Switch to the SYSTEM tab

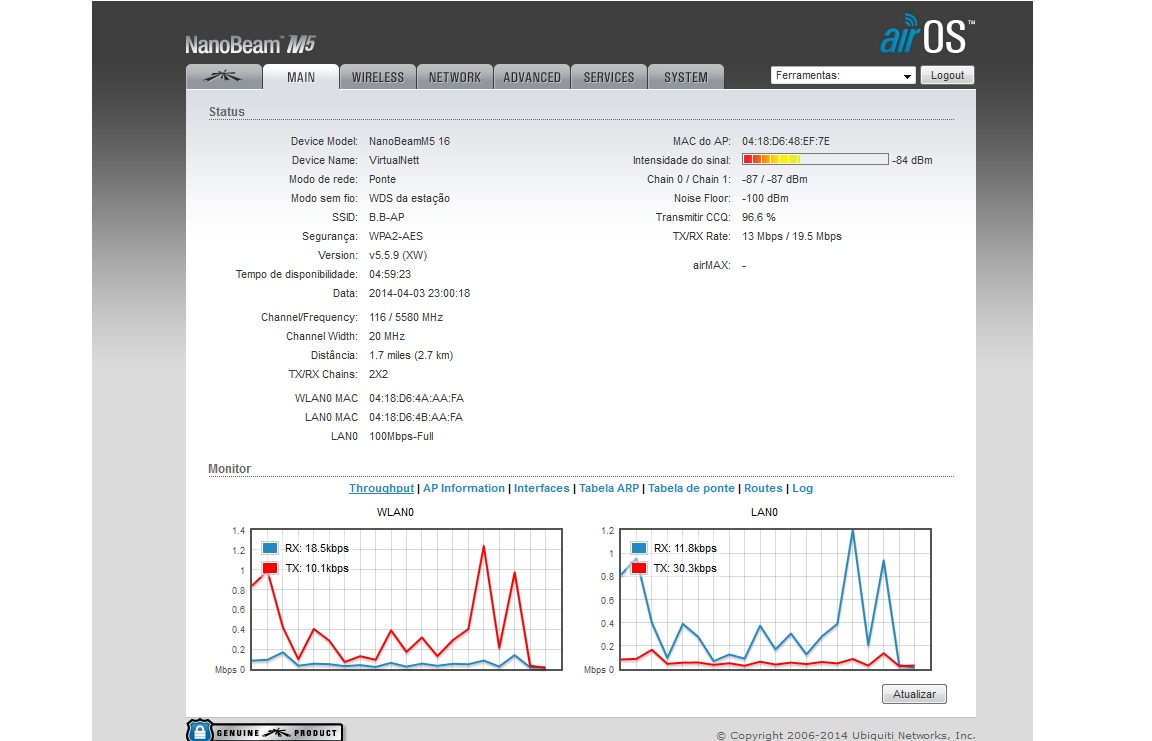pyautogui.click(x=686, y=76)
